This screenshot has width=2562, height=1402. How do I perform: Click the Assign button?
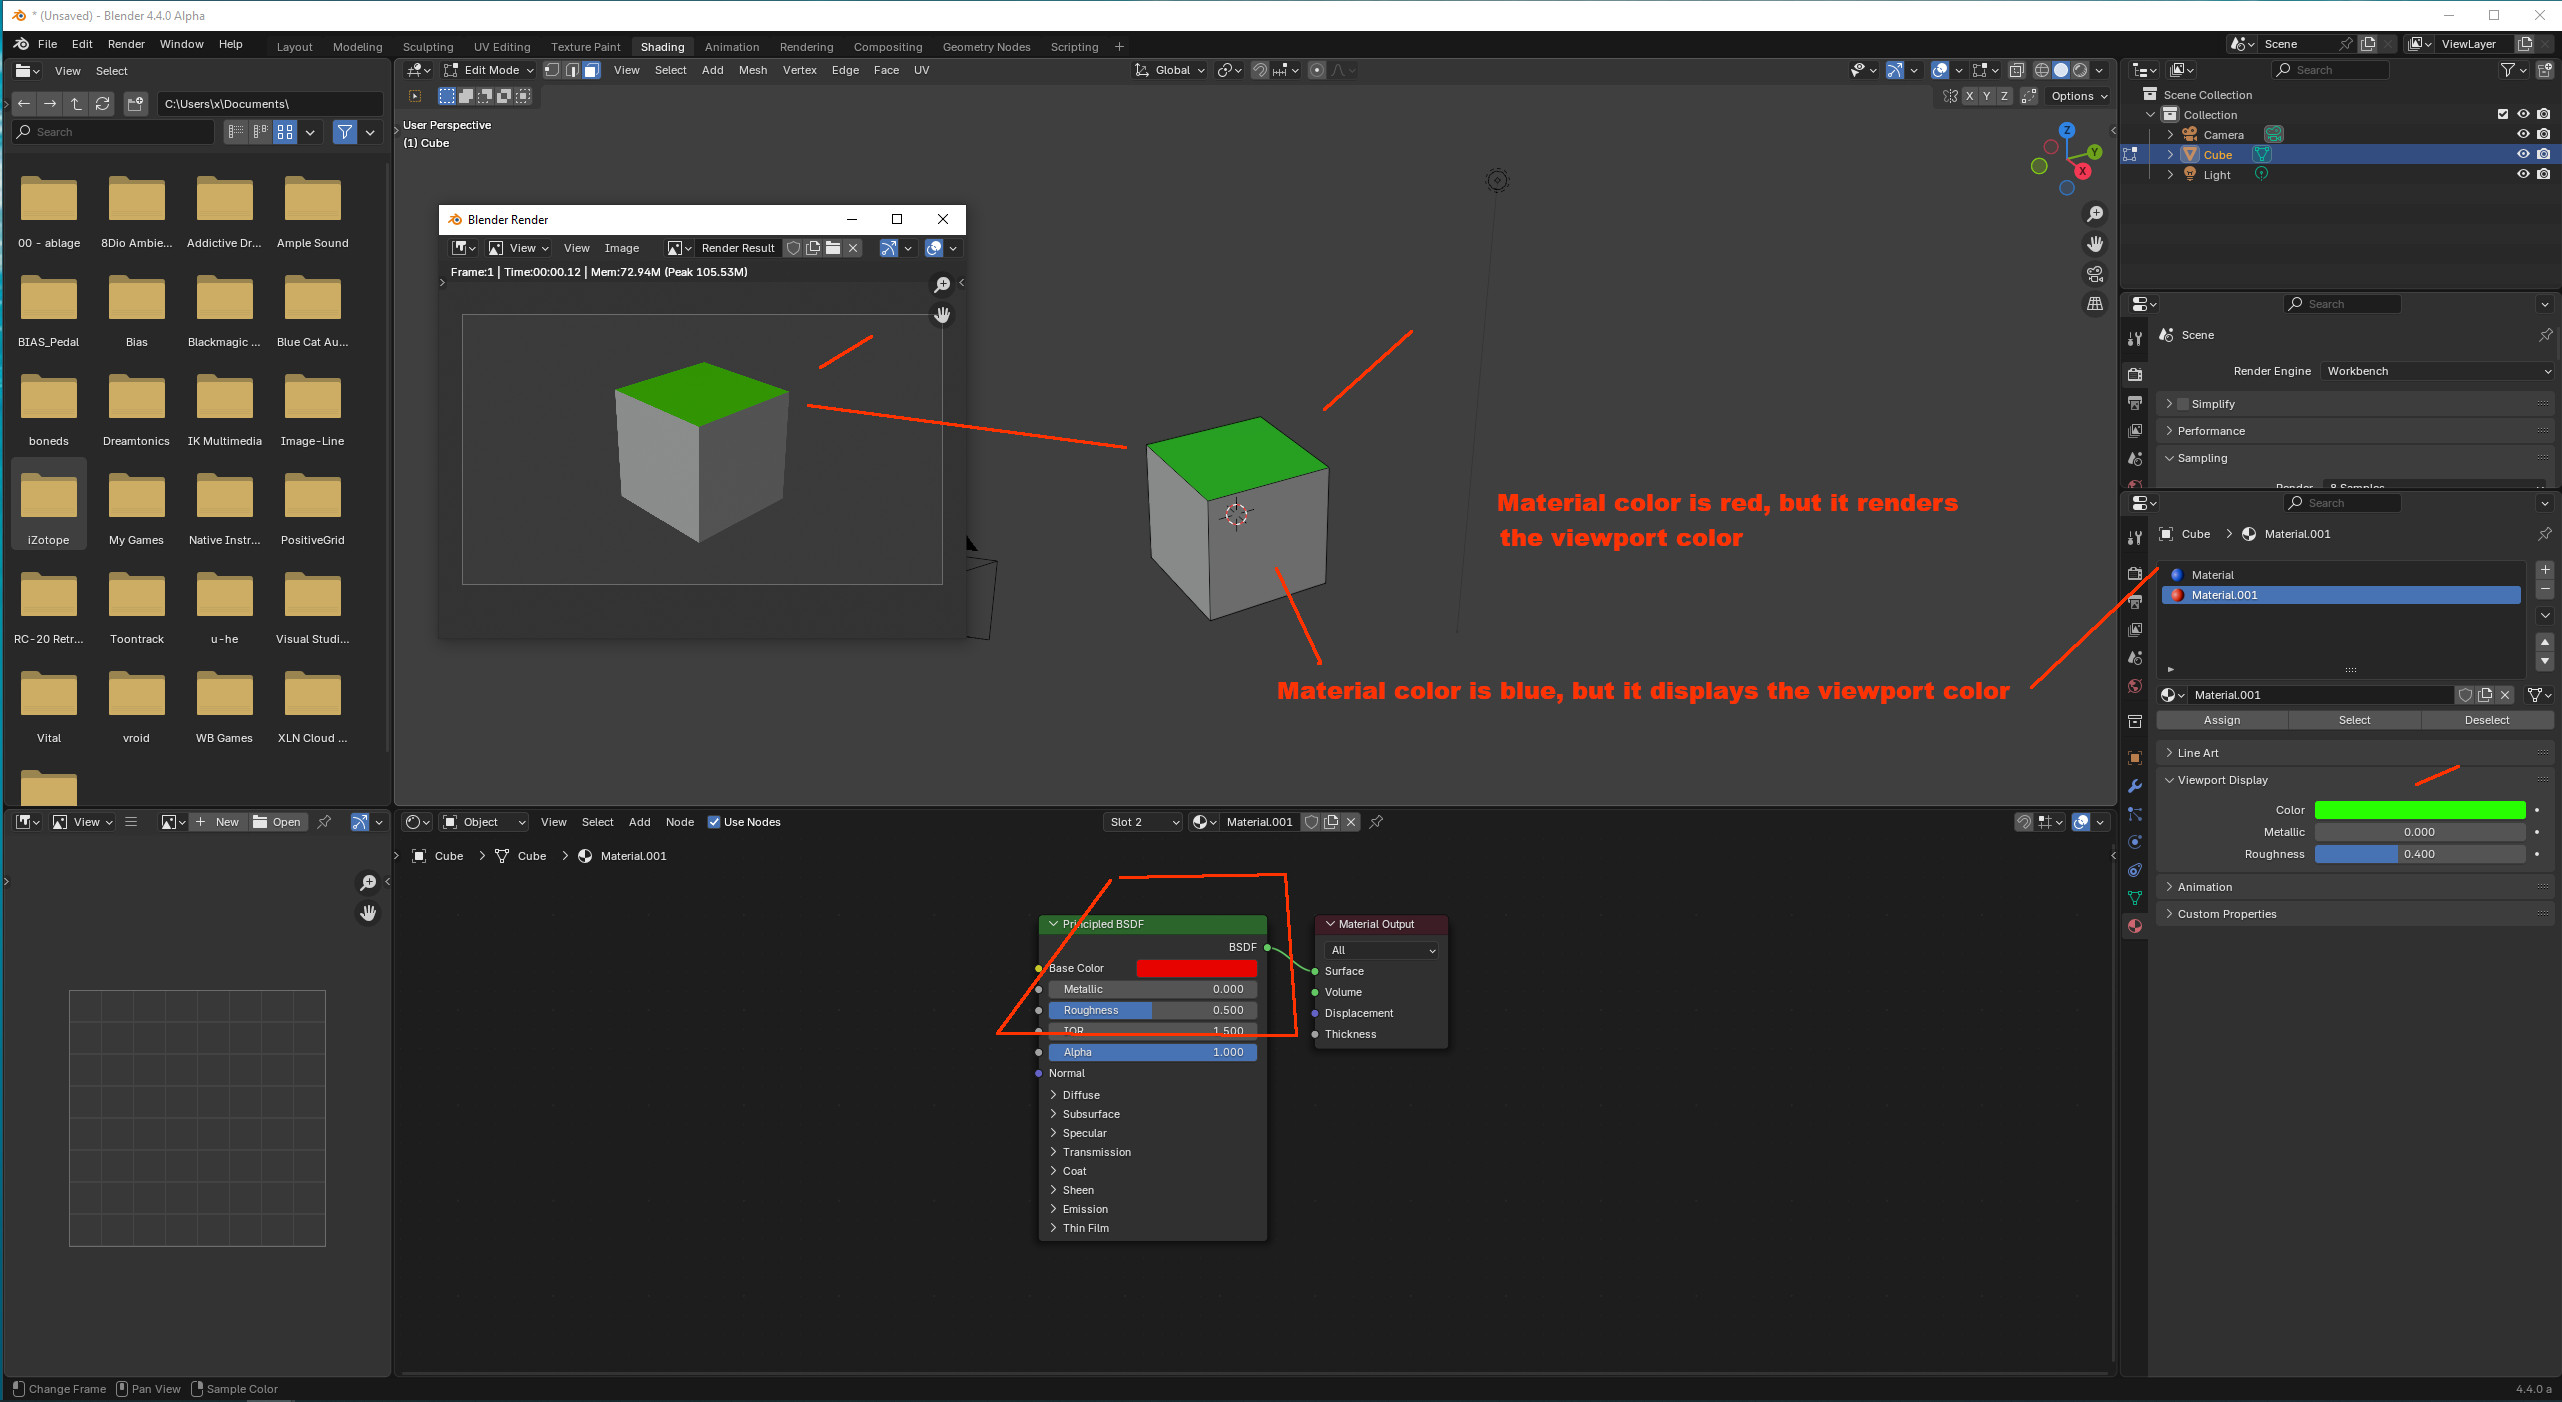(x=2221, y=720)
